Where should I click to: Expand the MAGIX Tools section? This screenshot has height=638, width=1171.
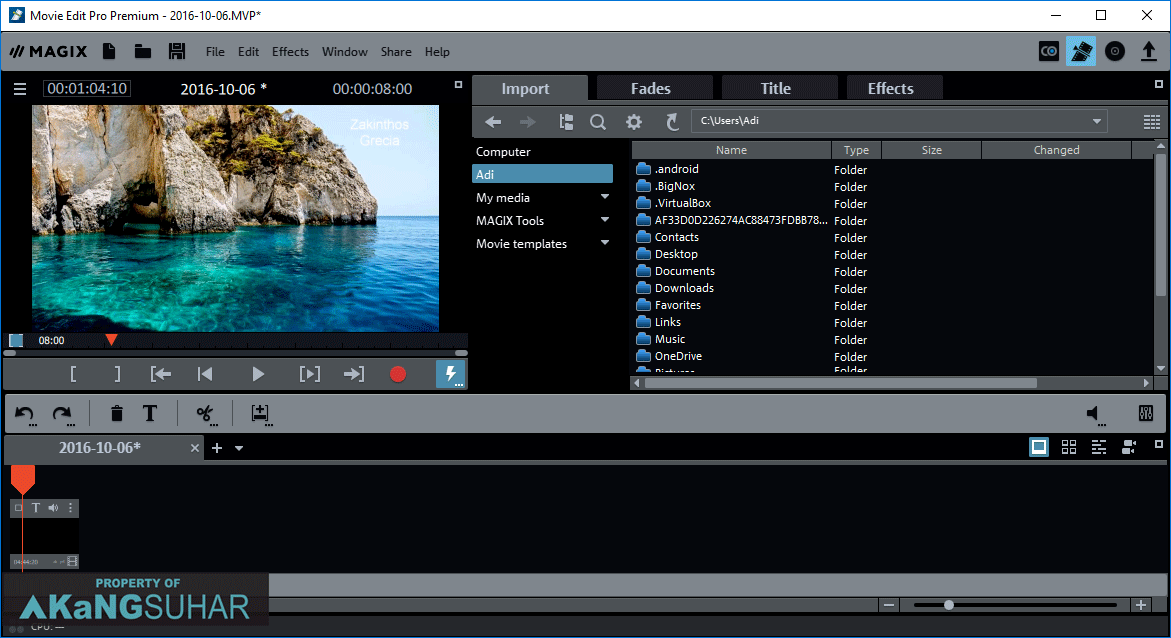coord(605,220)
